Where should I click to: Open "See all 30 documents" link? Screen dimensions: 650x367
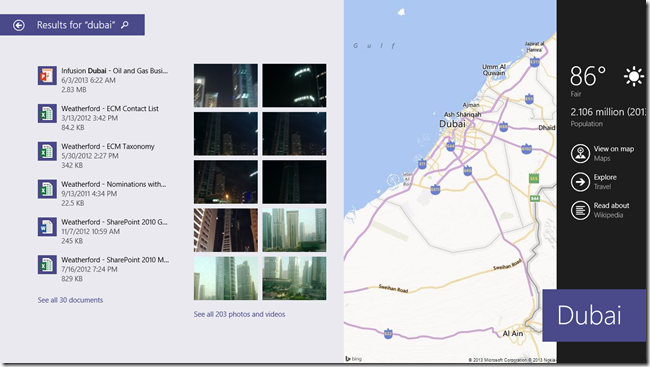point(70,300)
